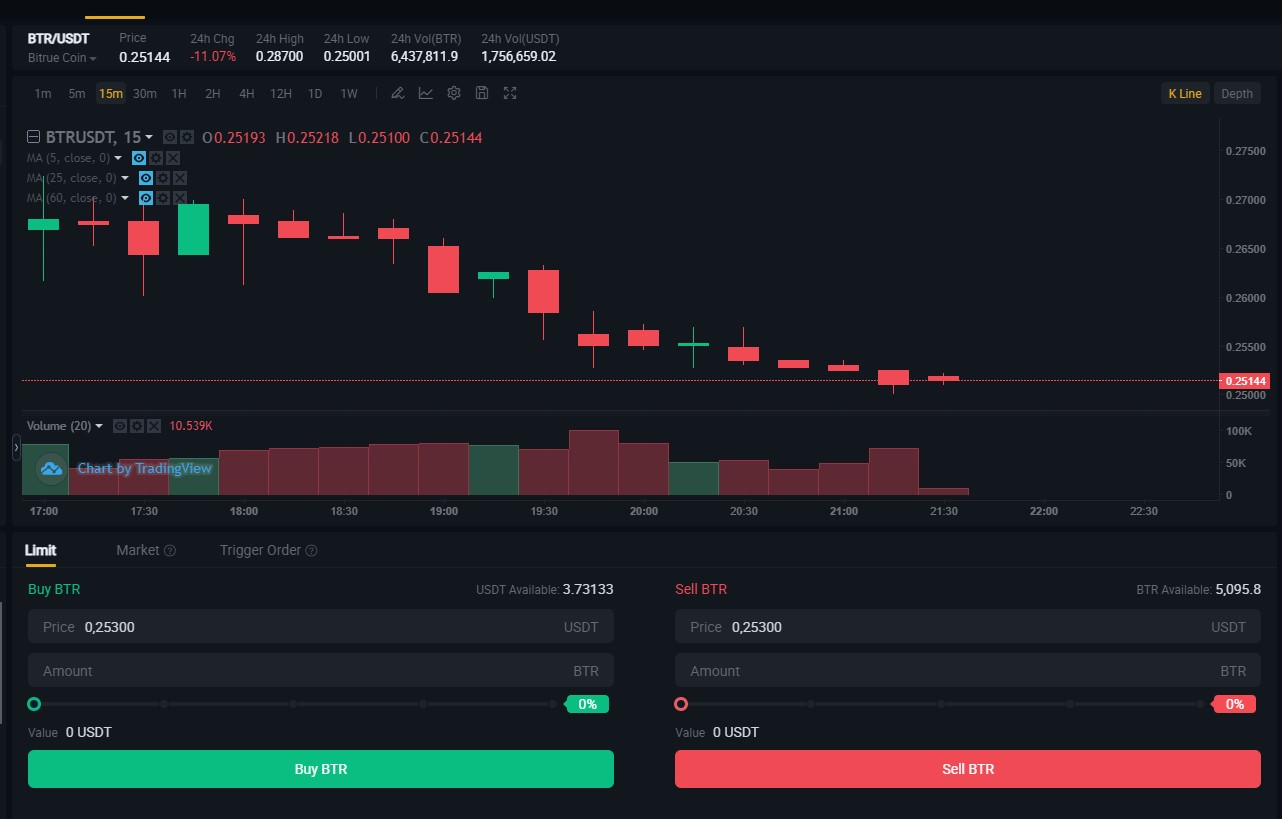Toggle visibility eye of BTRUSDT series
Screen dimensions: 1282x819
point(170,137)
